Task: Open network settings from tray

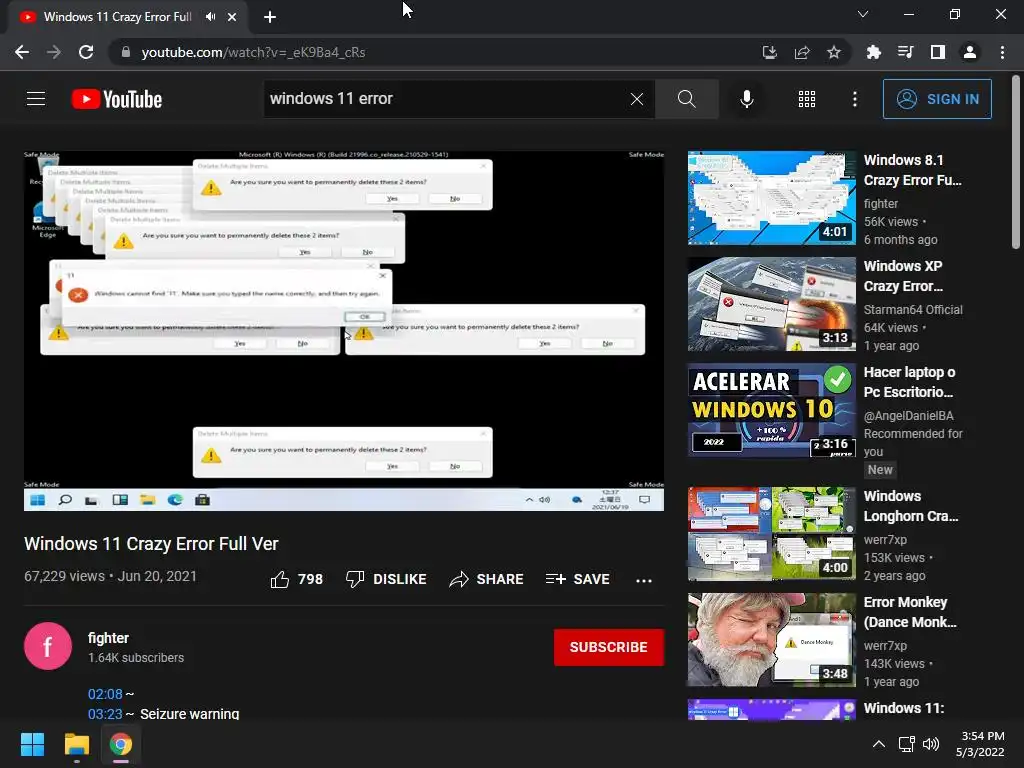Action: coord(906,744)
